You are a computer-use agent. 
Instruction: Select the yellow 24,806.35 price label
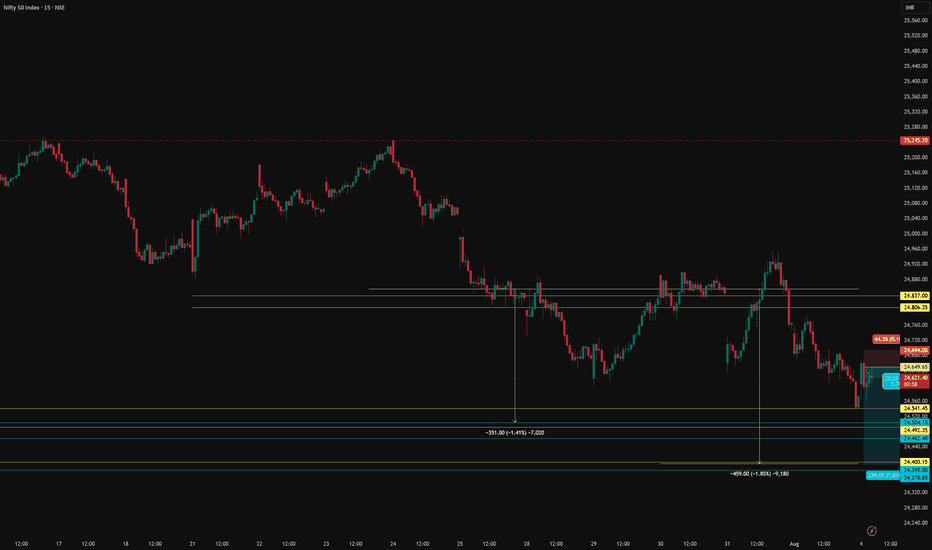915,307
